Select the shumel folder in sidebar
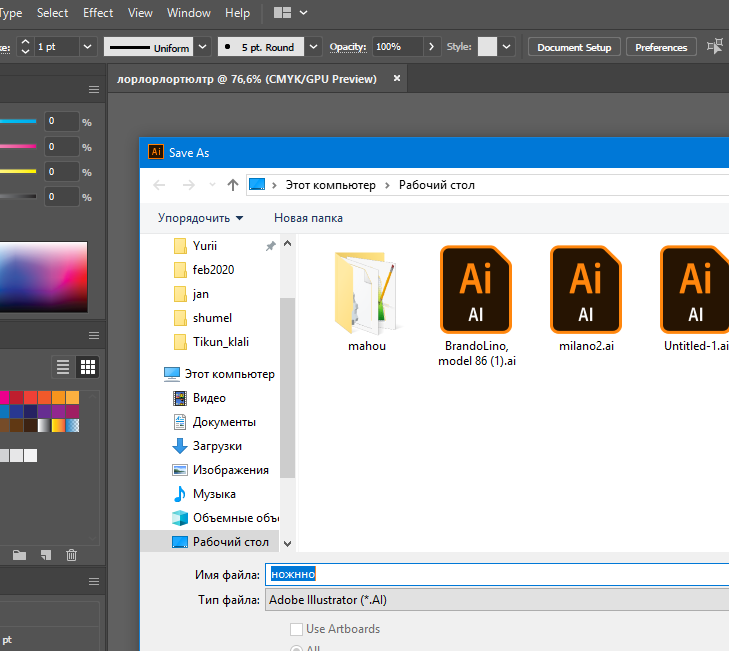 212,318
